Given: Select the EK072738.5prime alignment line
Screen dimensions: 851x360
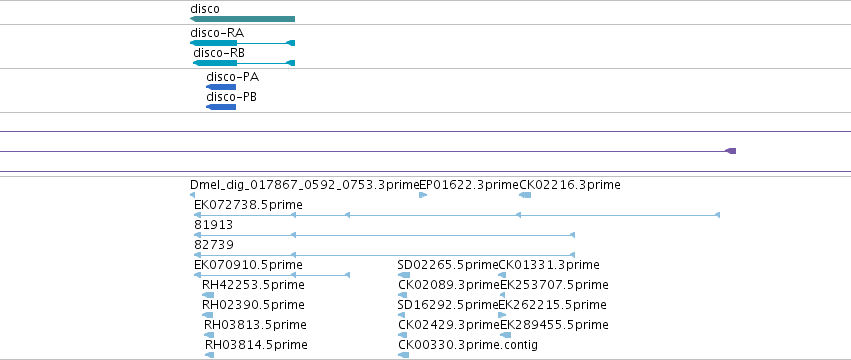Looking at the screenshot, I should coord(457,215).
